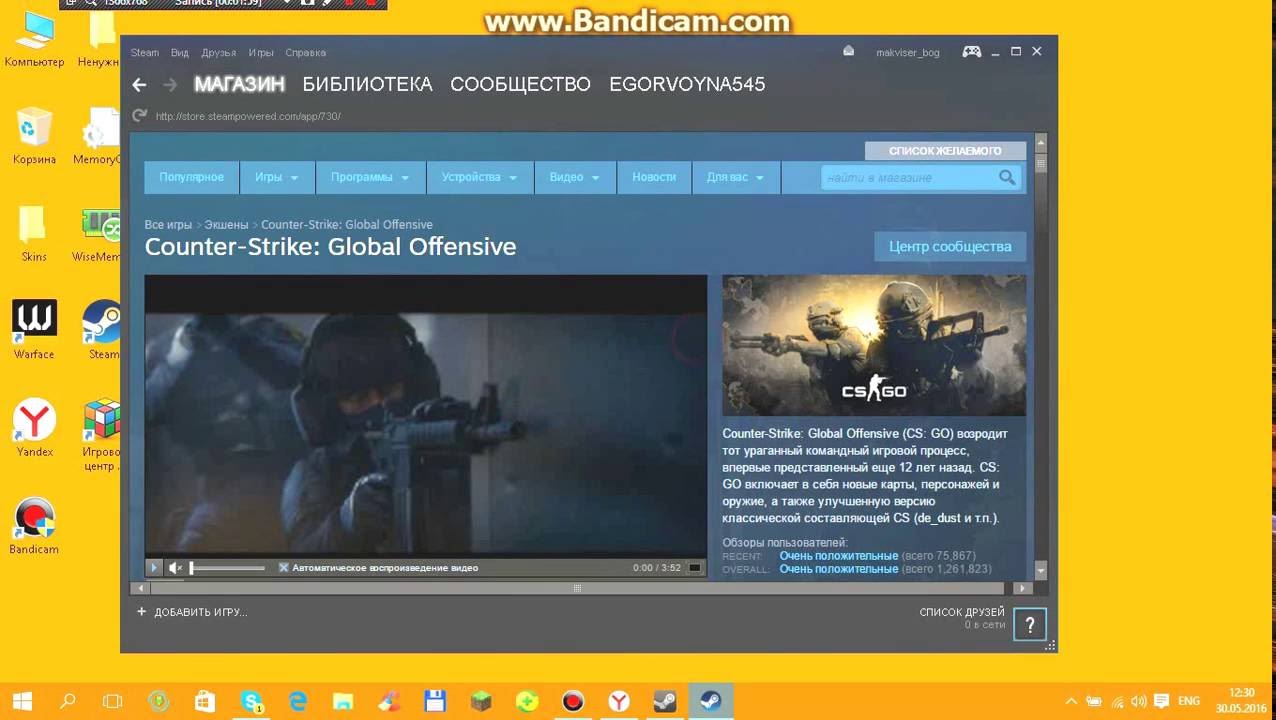The width and height of the screenshot is (1276, 720).
Task: Expand the Видео dropdown
Action: click(574, 177)
